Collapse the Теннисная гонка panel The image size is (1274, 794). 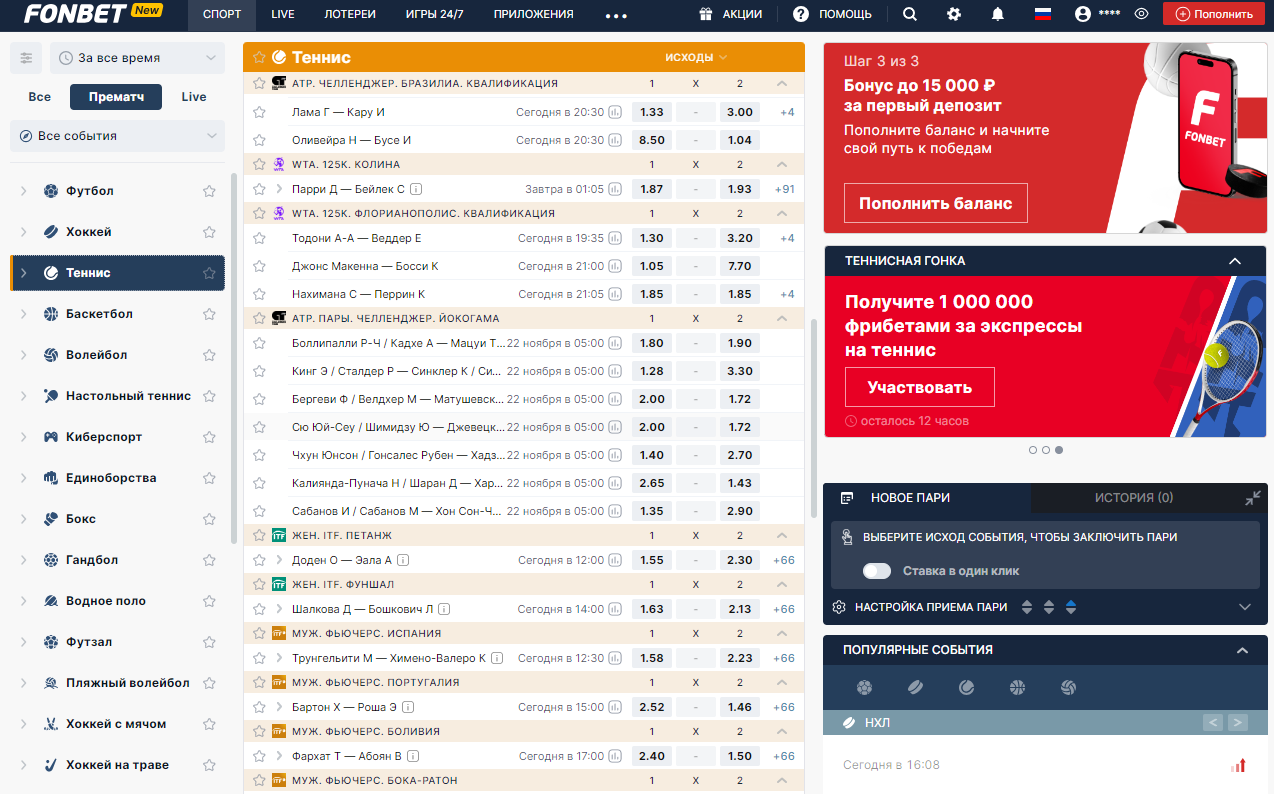(1235, 261)
